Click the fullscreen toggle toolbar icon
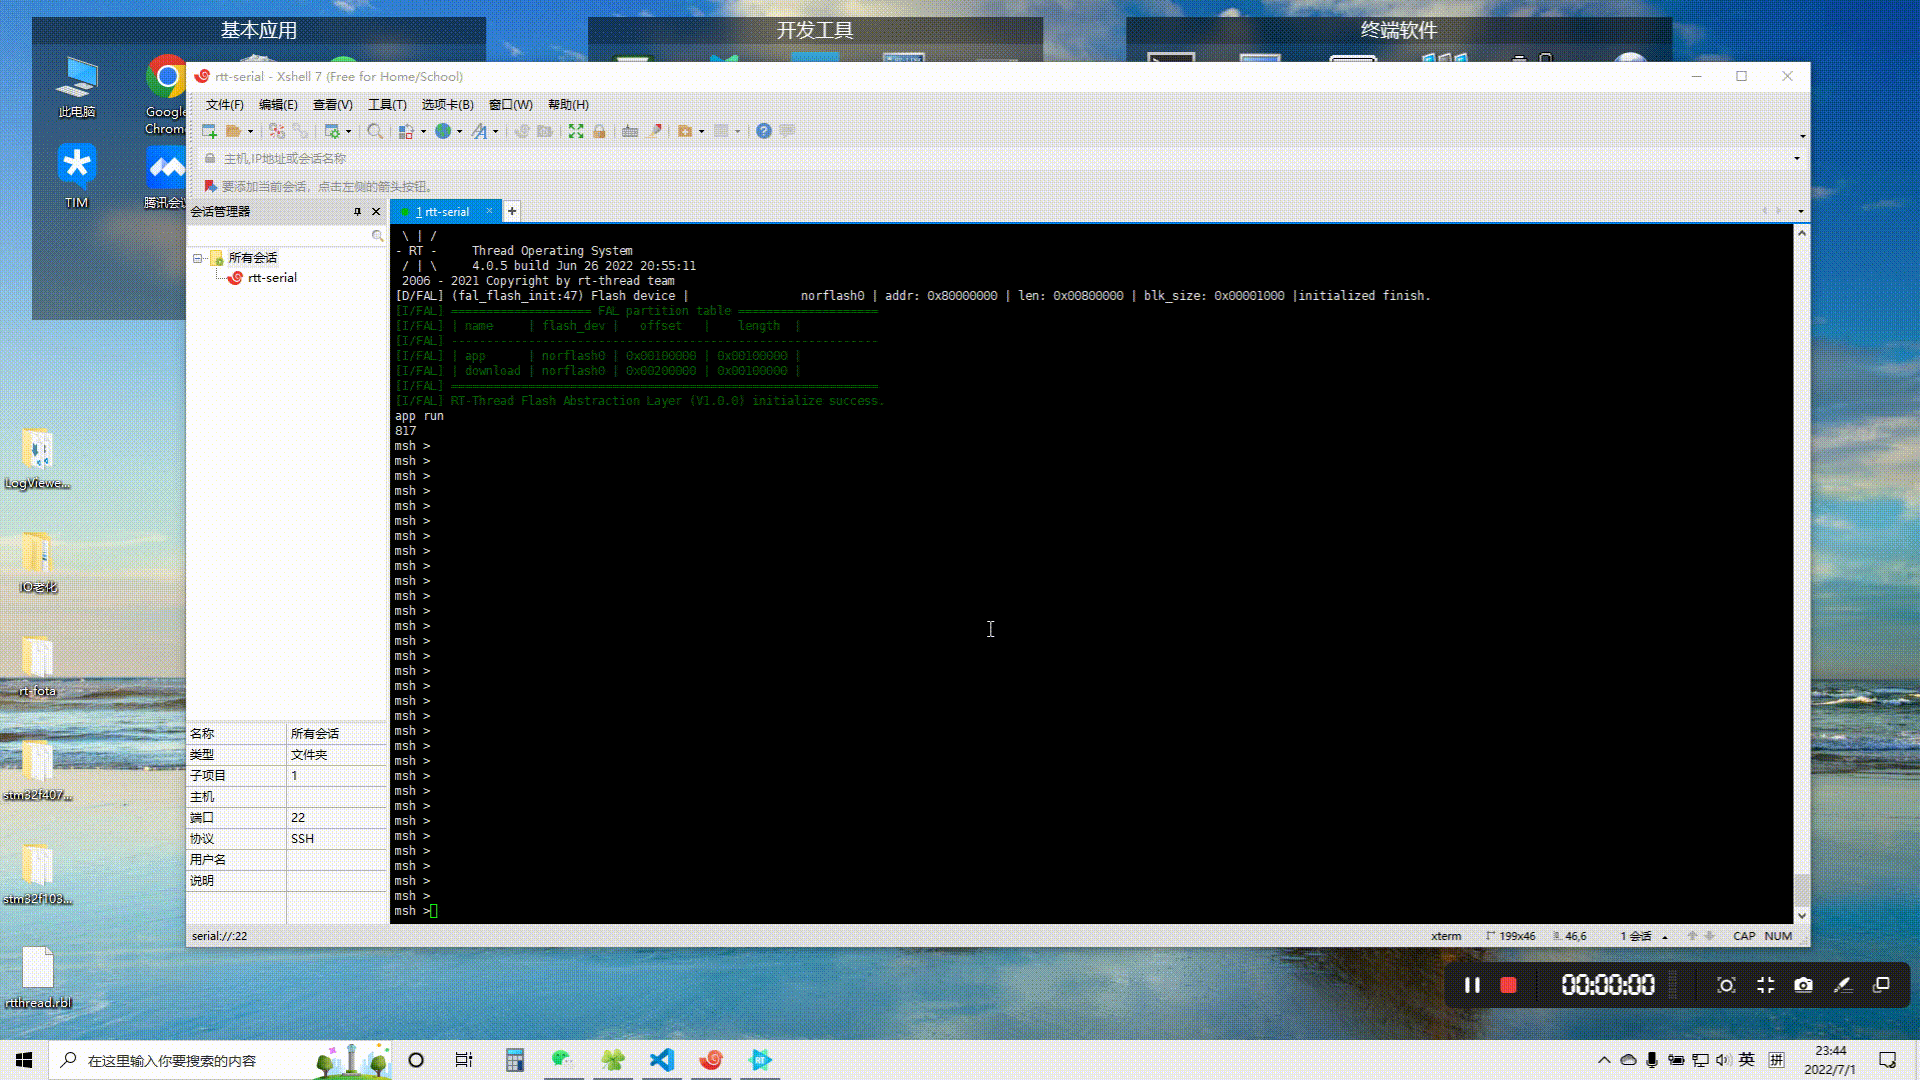 click(x=576, y=131)
